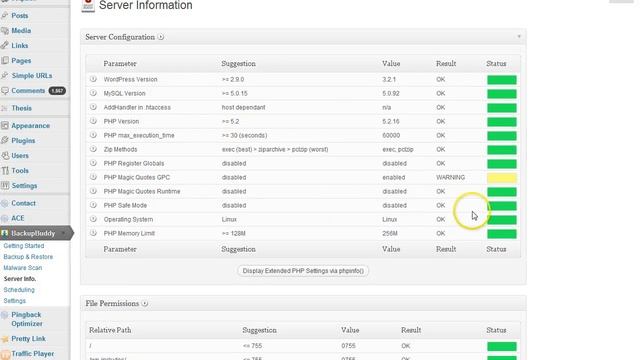Click the 'host dependant' suggestion text
The width and height of the screenshot is (640, 360).
[243, 107]
